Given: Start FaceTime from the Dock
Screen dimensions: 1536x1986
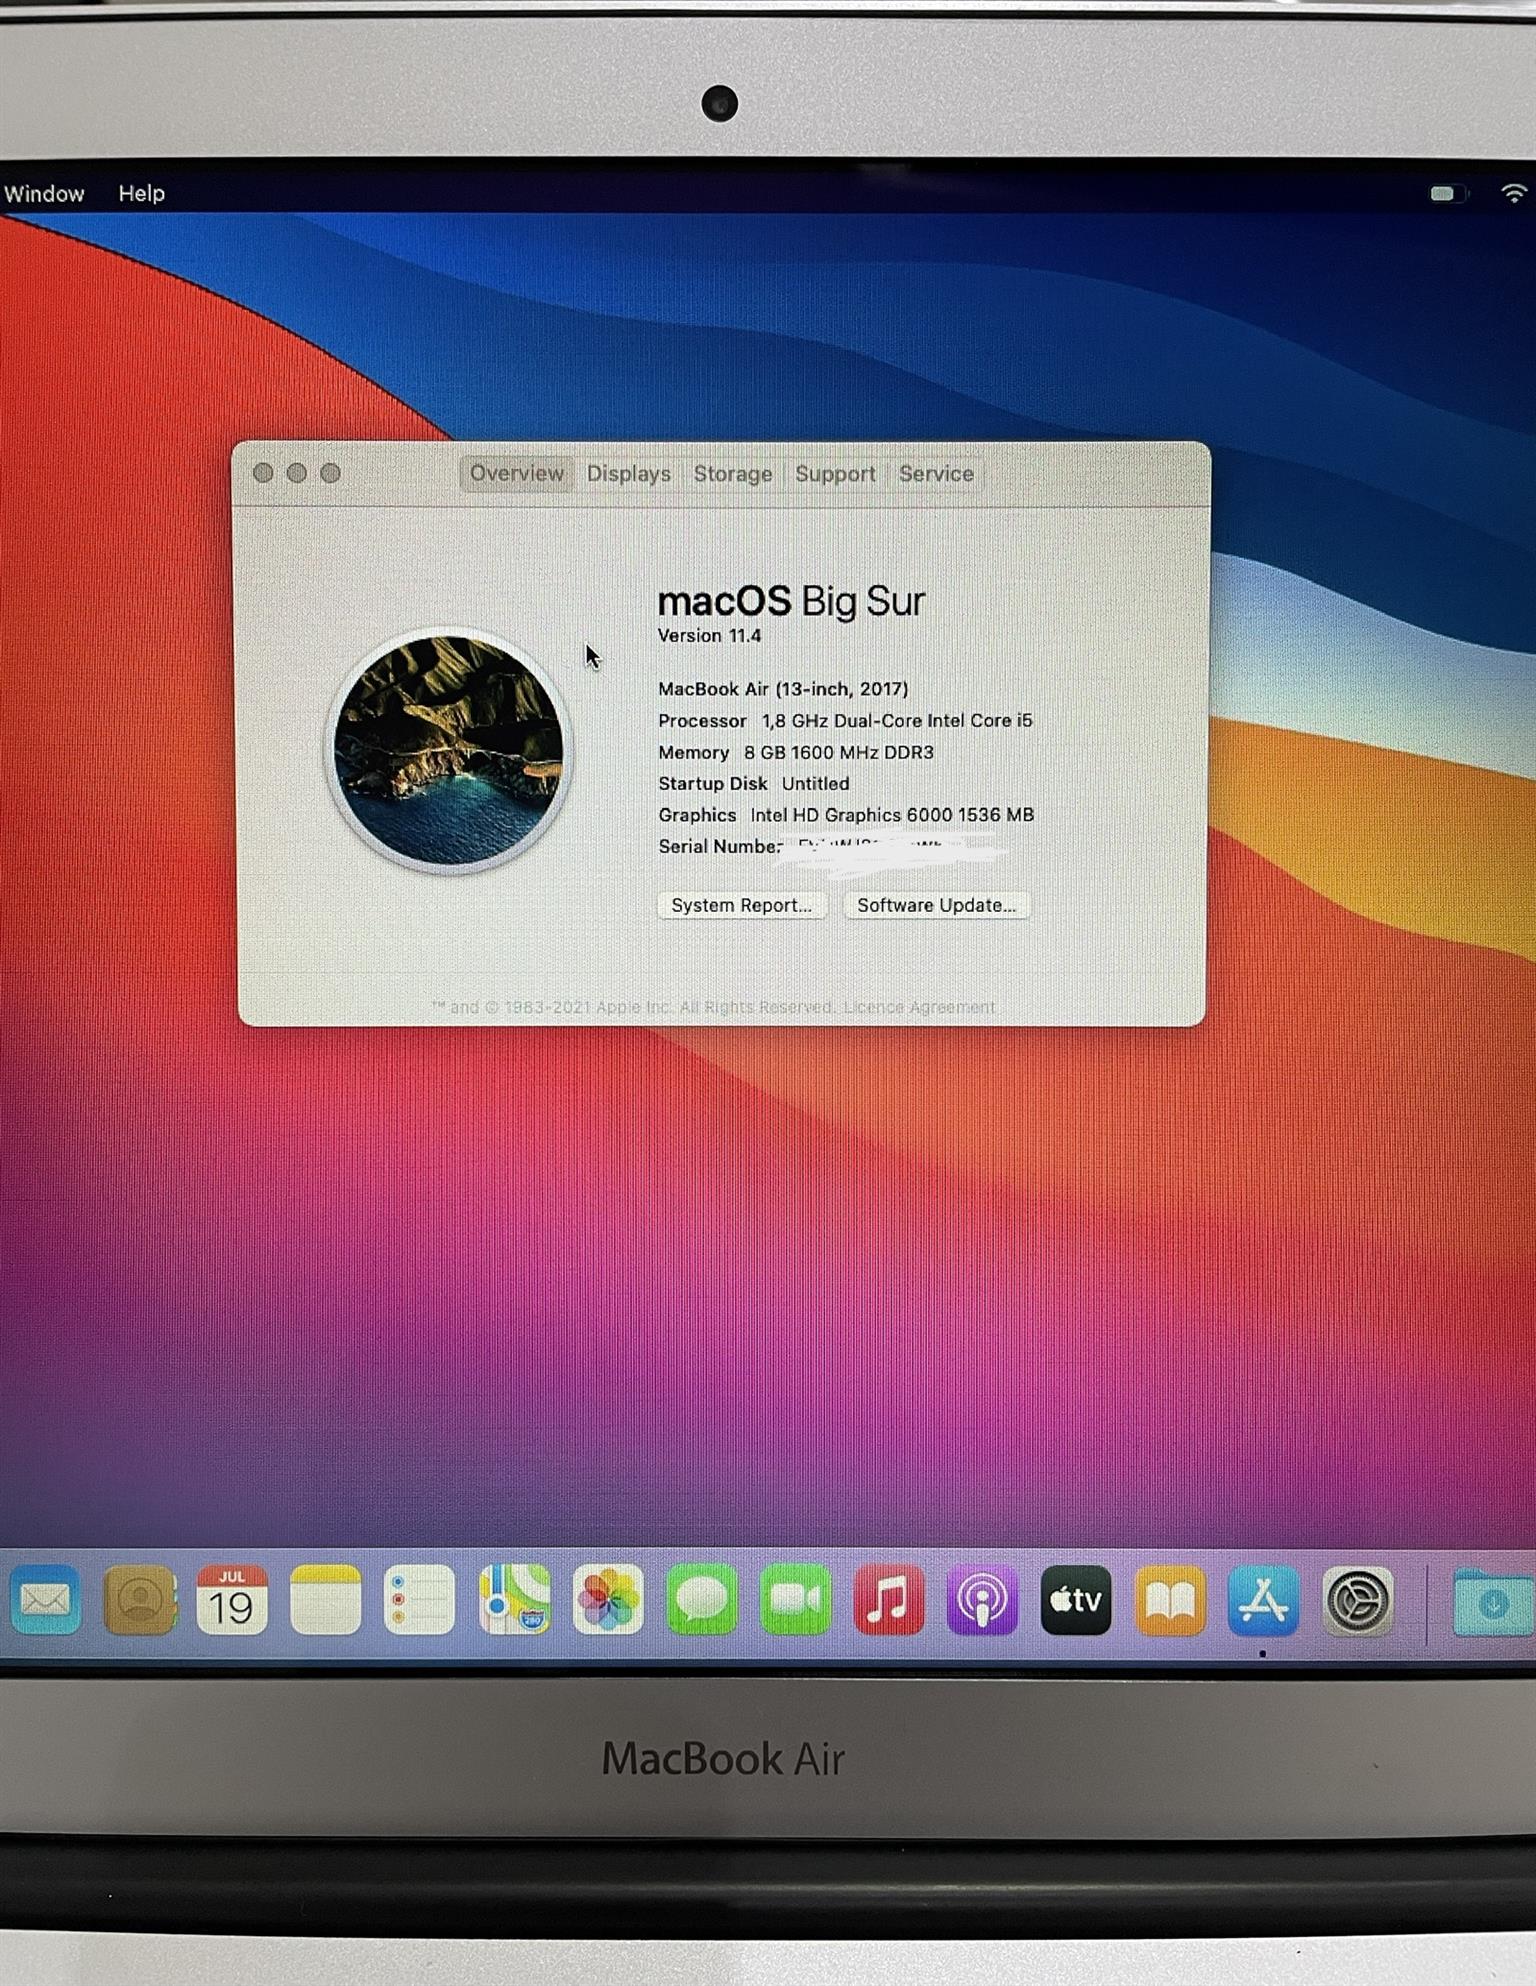Looking at the screenshot, I should 795,1600.
